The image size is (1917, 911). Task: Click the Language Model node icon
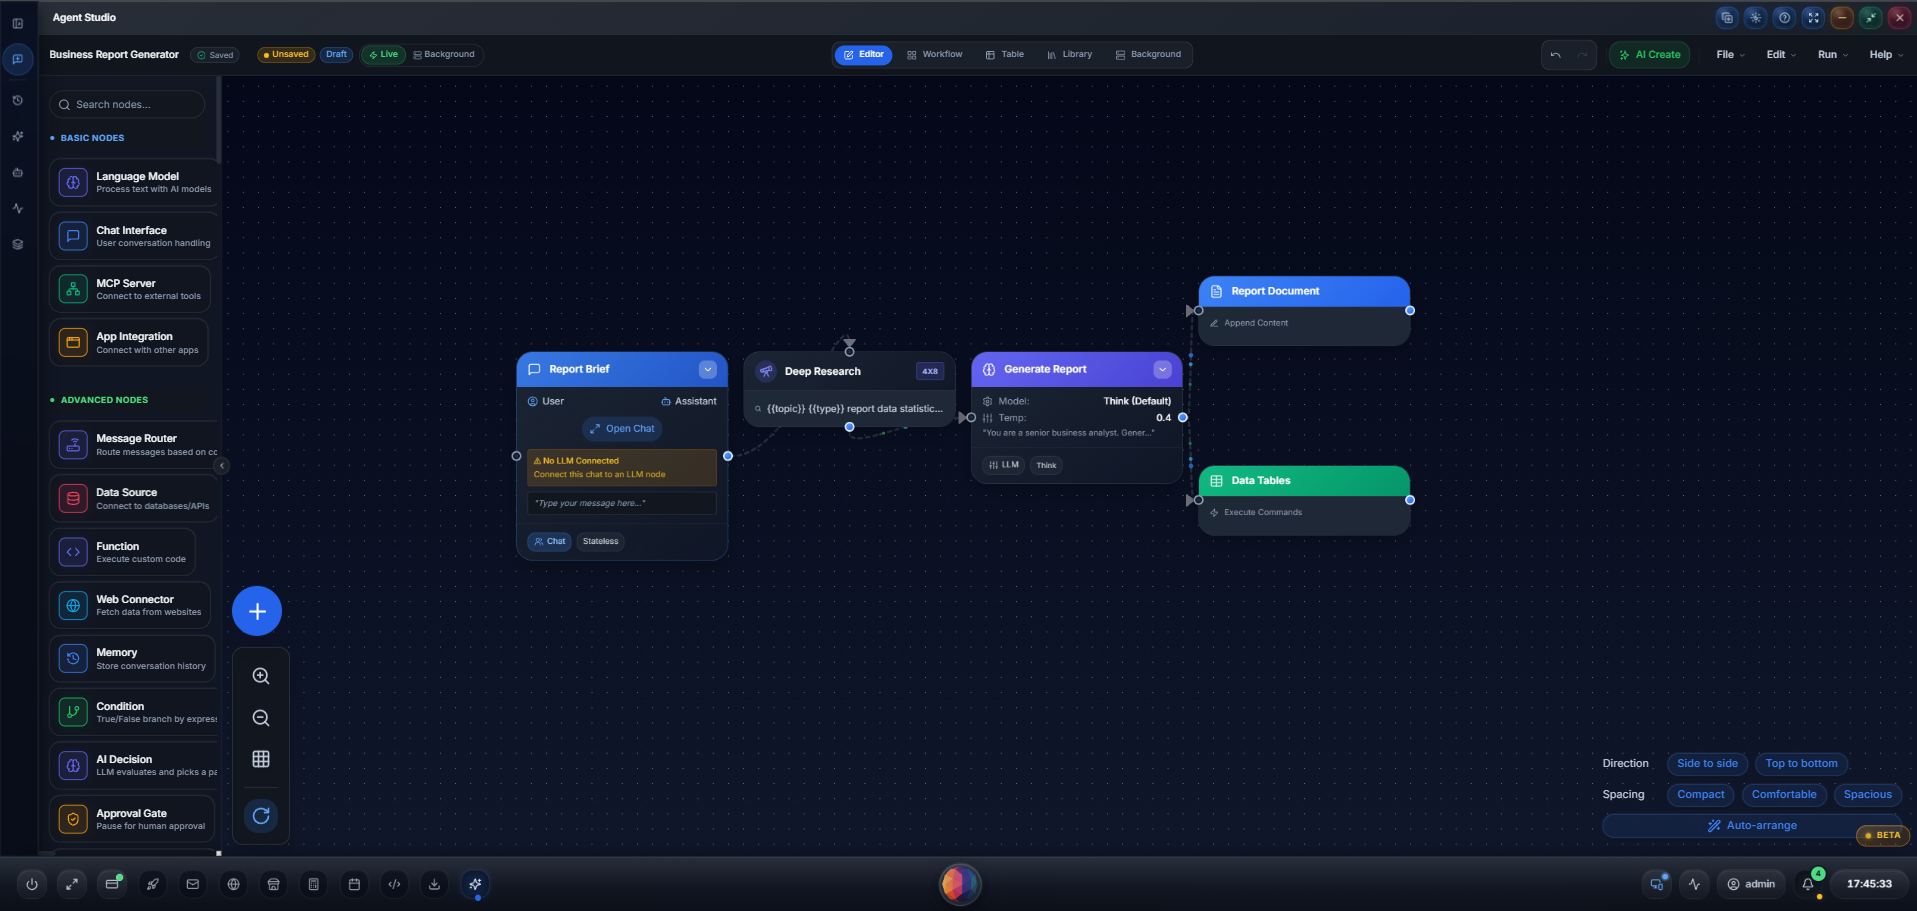coord(73,183)
